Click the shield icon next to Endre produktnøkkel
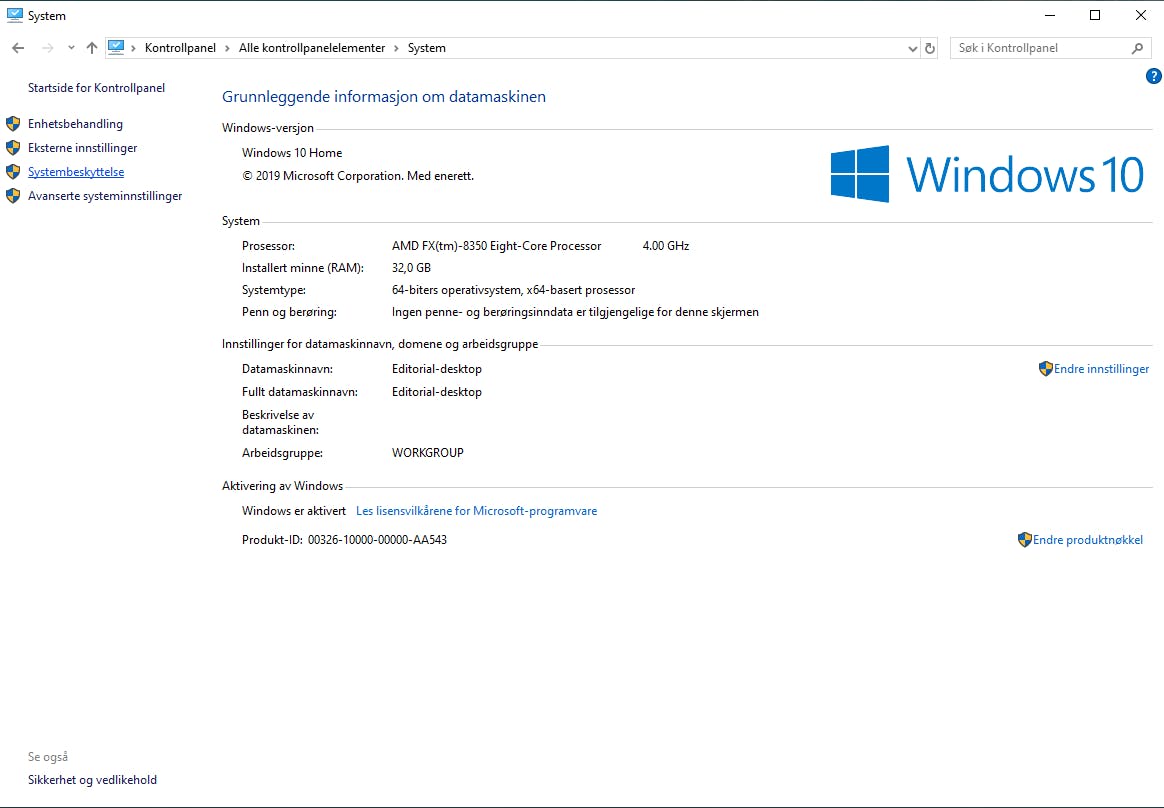This screenshot has height=808, width=1164. coord(1024,540)
